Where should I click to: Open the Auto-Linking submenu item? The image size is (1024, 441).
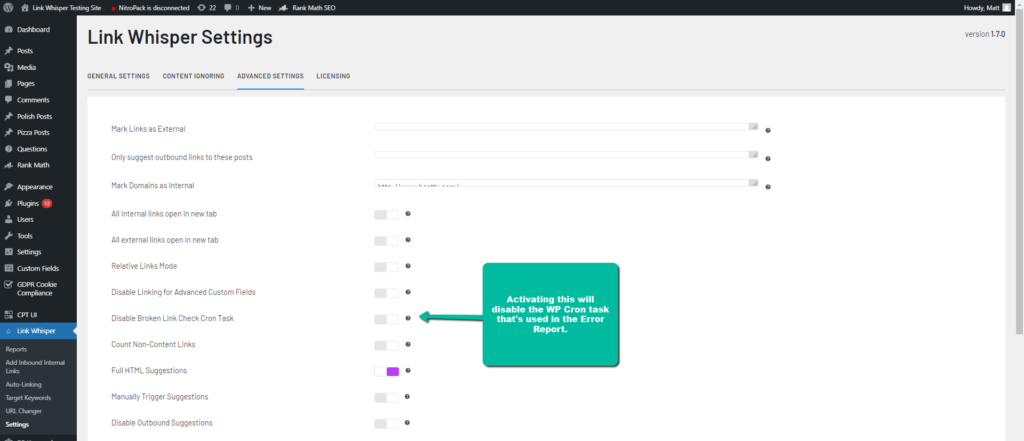24,384
